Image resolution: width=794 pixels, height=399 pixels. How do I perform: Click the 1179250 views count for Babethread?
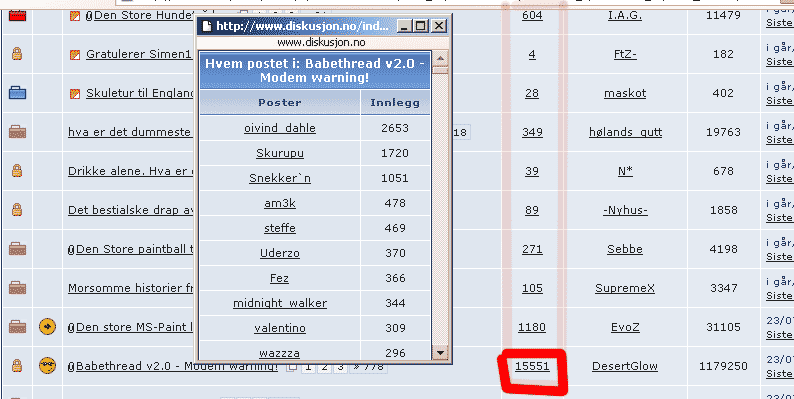click(723, 366)
